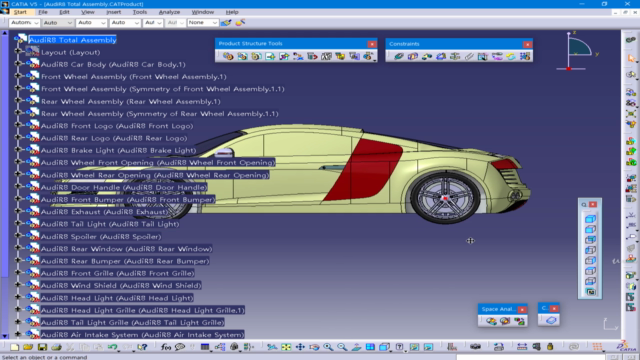
Task: Click the Zoom In magnifier icon
Action: [328, 347]
